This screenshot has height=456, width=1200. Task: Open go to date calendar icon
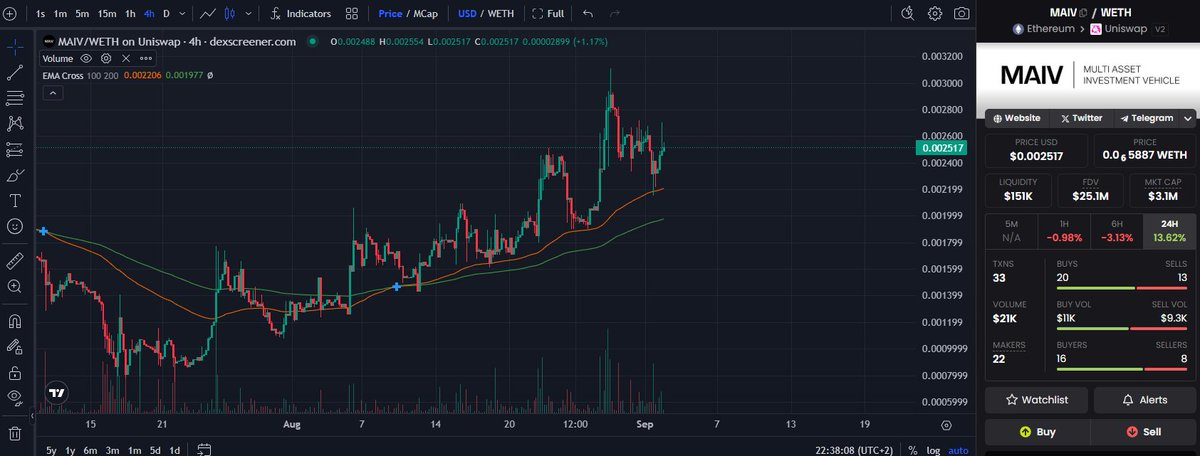[x=203, y=449]
